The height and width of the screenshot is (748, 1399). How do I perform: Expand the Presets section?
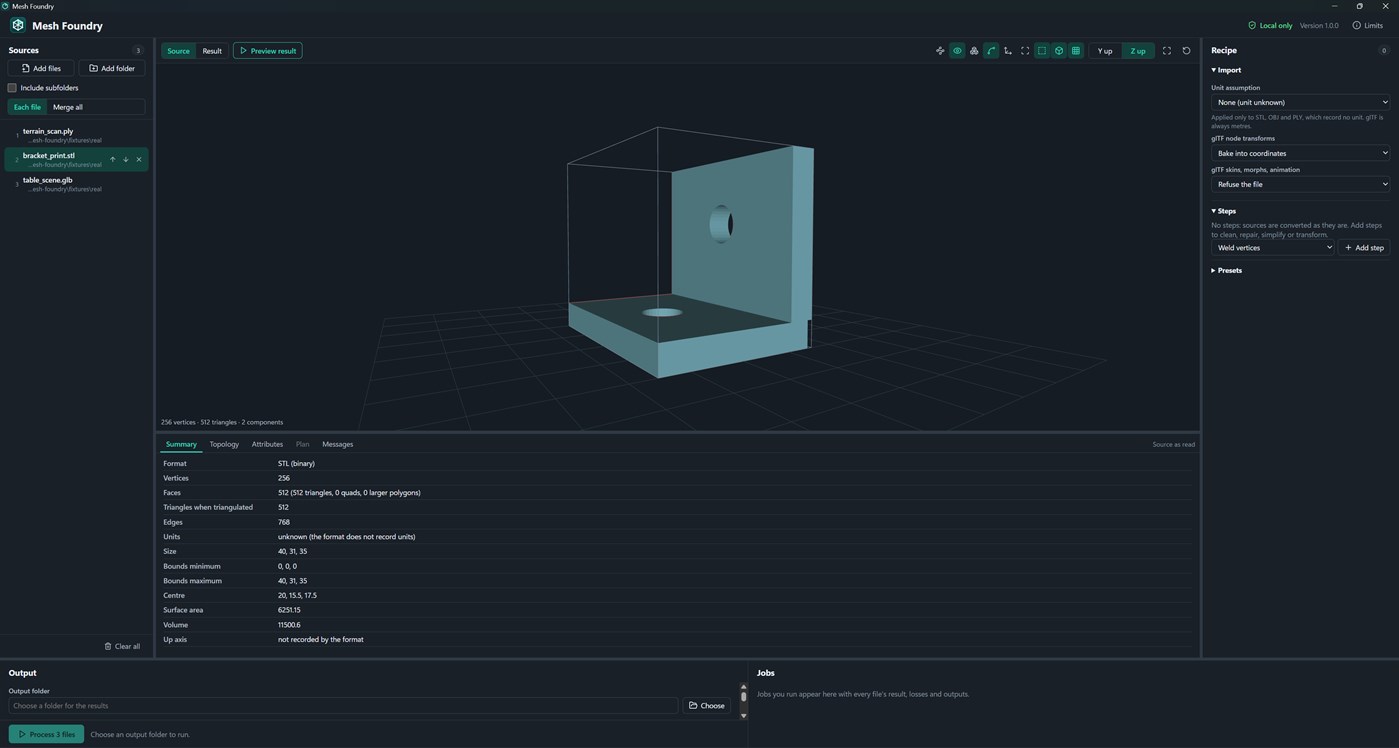[1227, 270]
